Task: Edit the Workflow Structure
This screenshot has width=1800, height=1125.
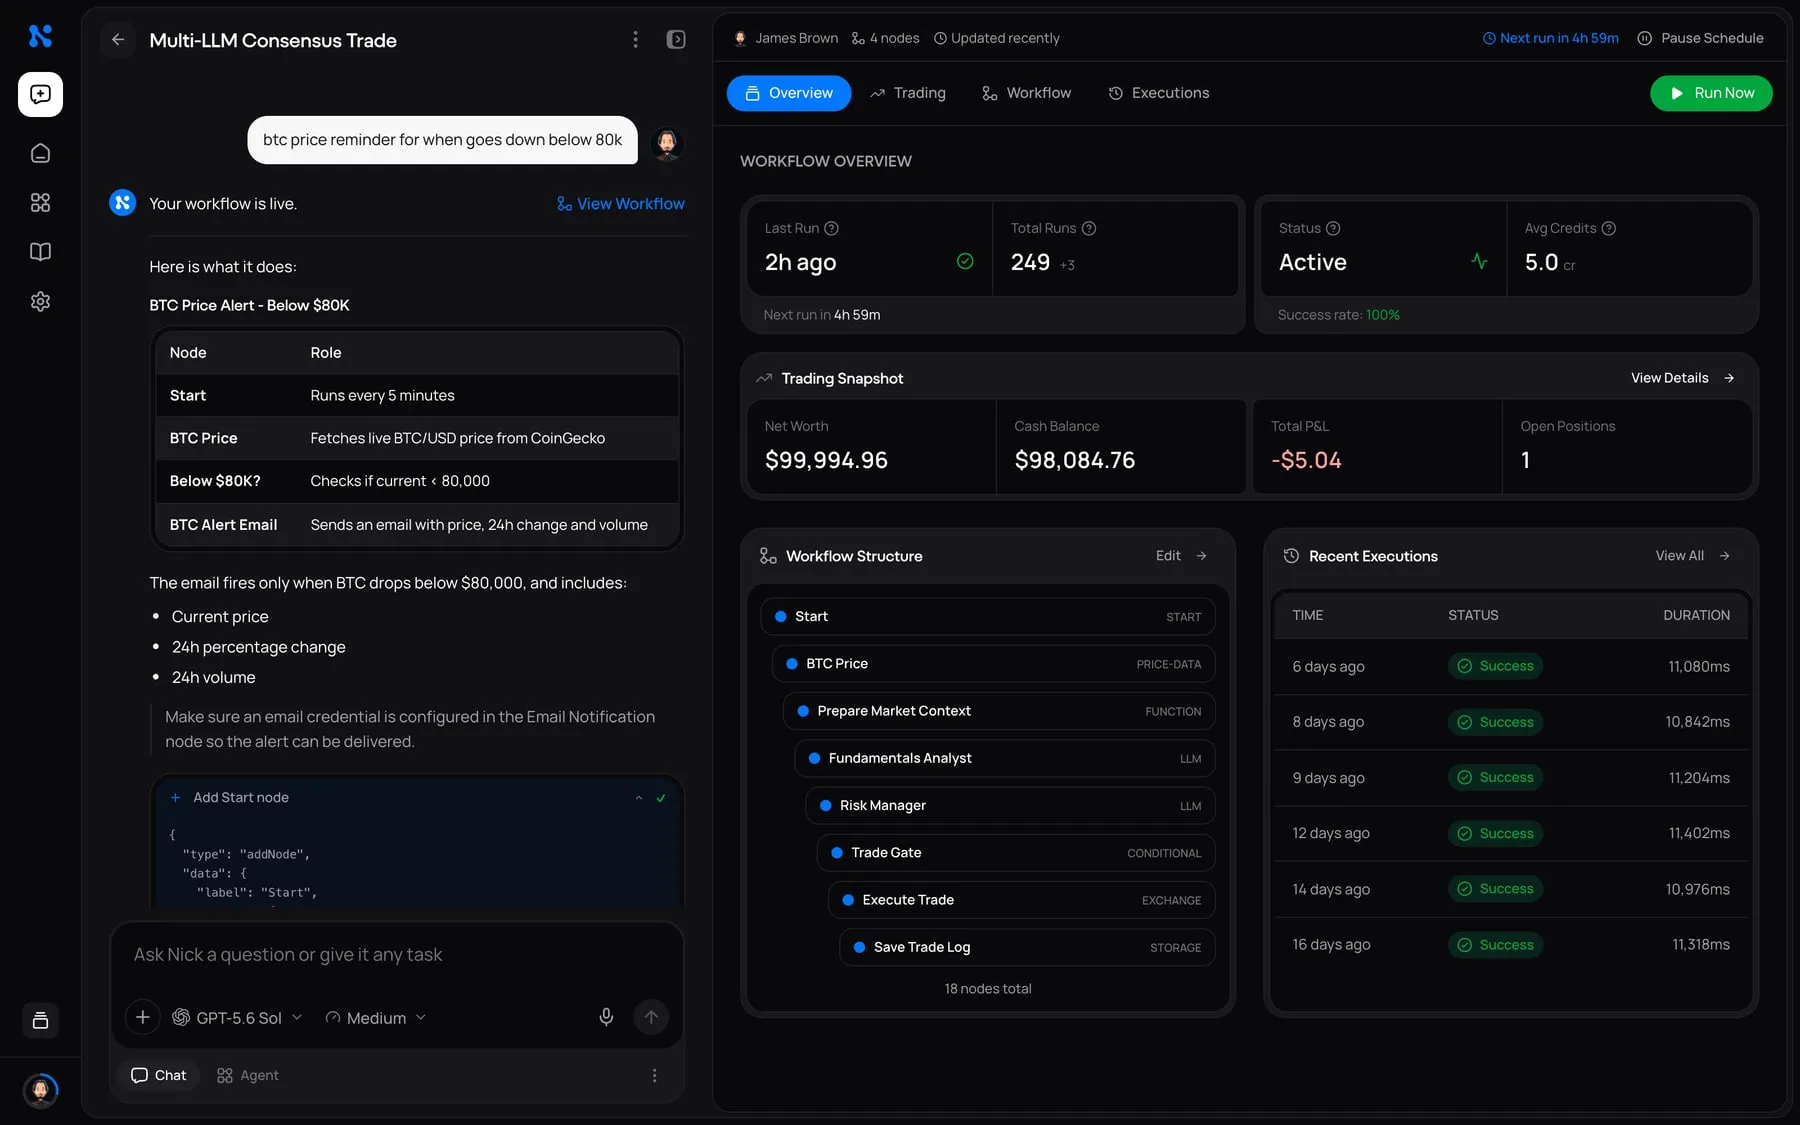Action: tap(1181, 556)
